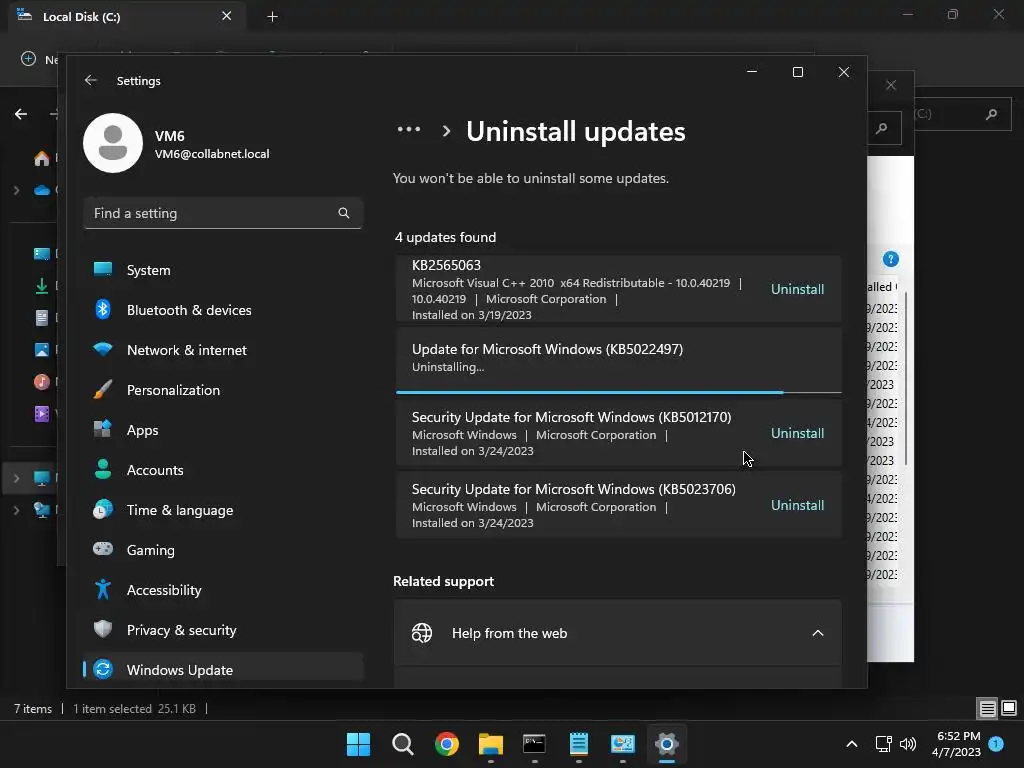
Task: Click the Privacy & security shield icon
Action: click(103, 629)
